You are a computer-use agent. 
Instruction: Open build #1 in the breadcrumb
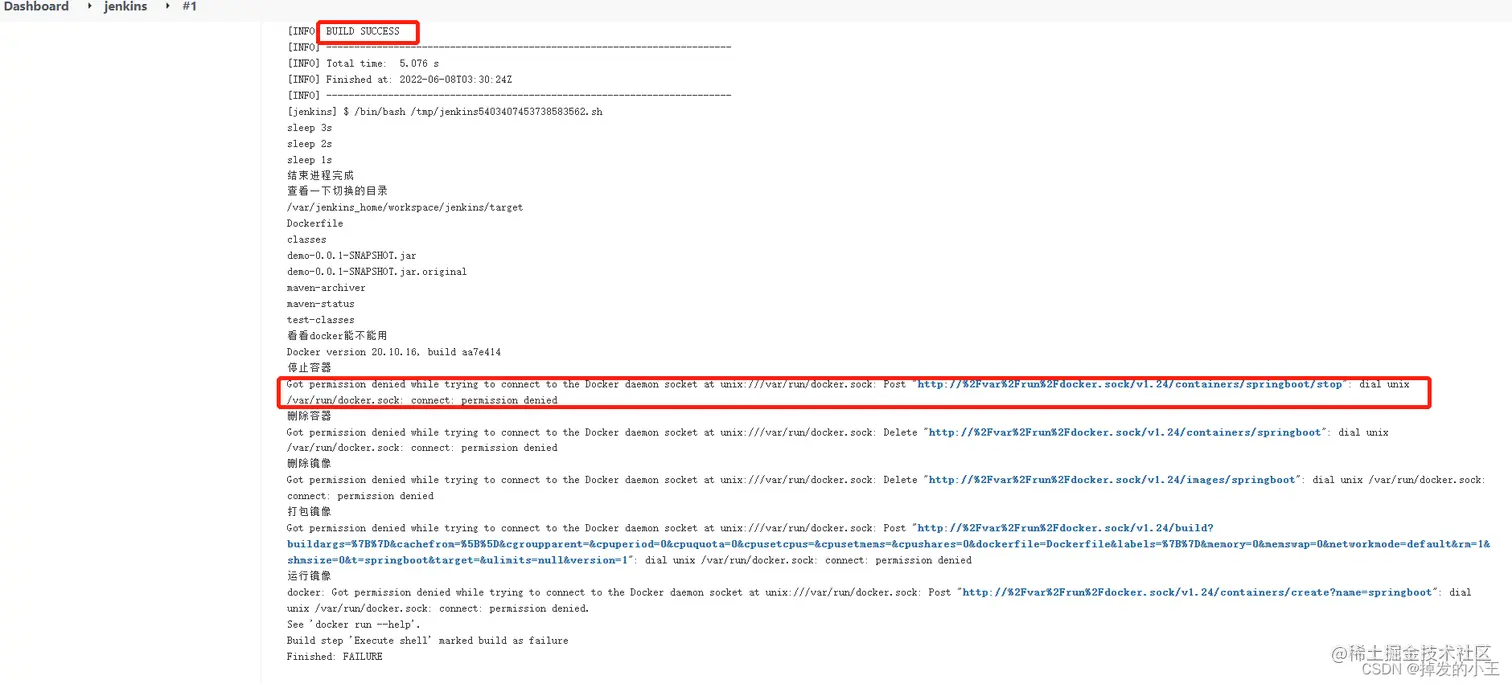pos(190,6)
